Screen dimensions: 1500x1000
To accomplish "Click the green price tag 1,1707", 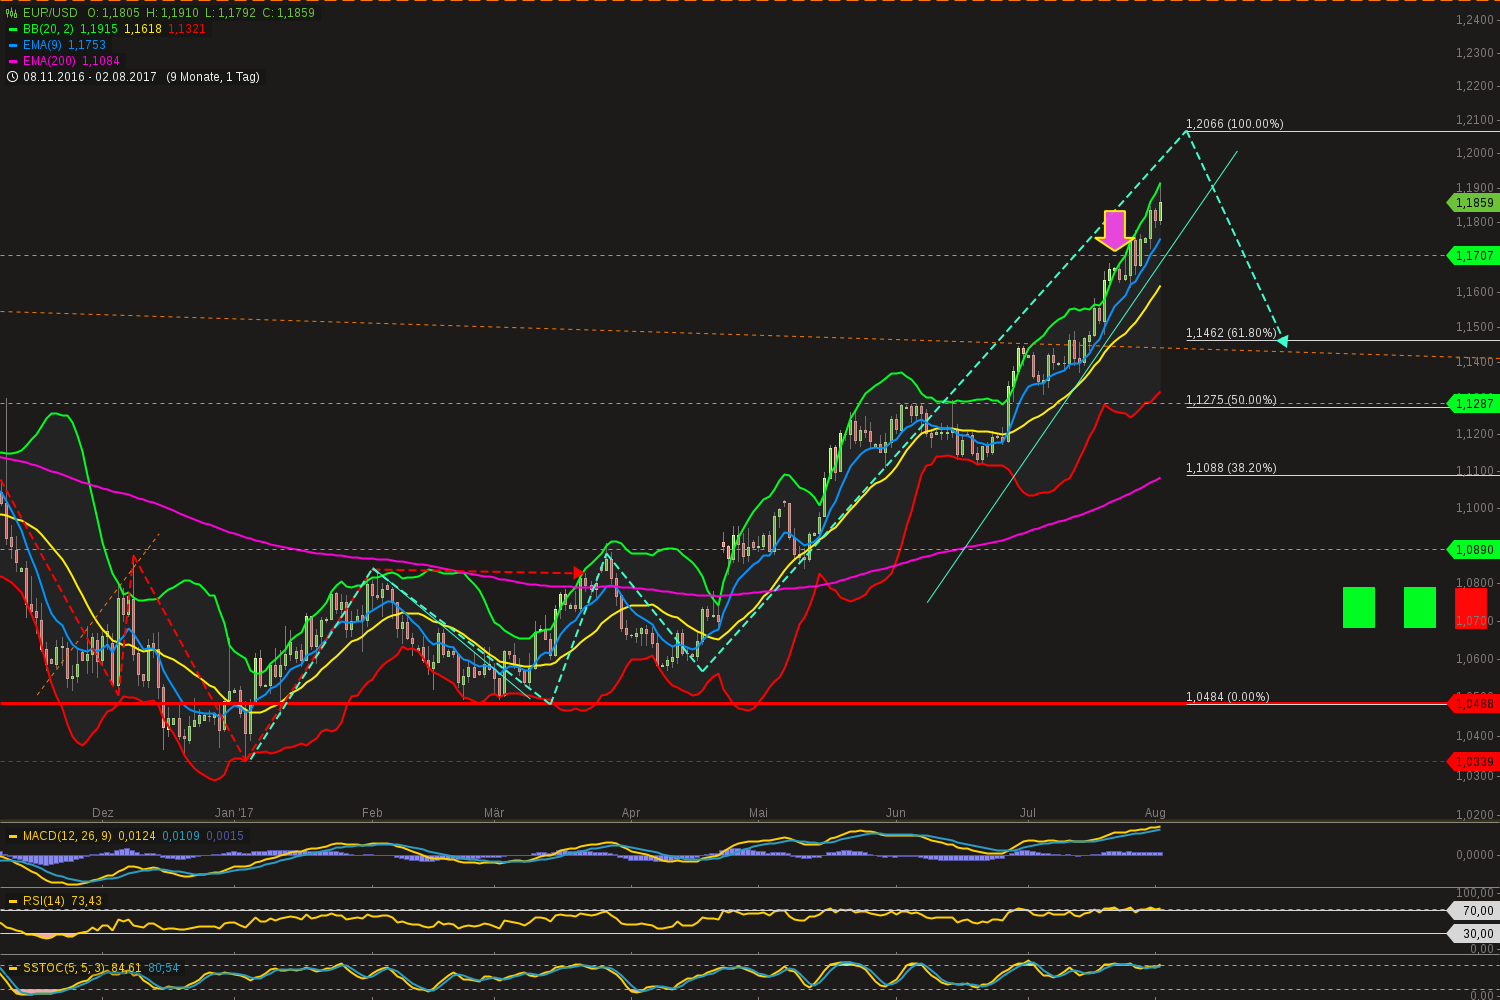I will coord(1472,256).
